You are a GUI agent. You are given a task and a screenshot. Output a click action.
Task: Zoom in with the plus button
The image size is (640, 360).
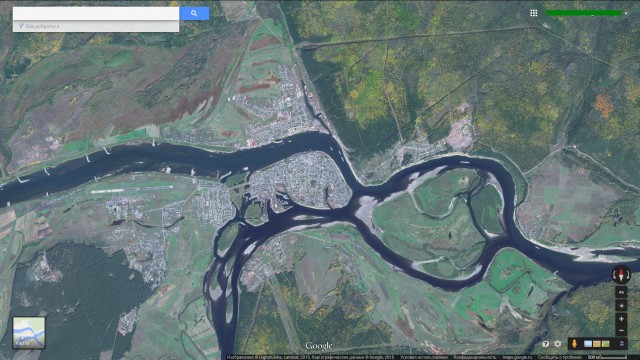pyautogui.click(x=621, y=319)
